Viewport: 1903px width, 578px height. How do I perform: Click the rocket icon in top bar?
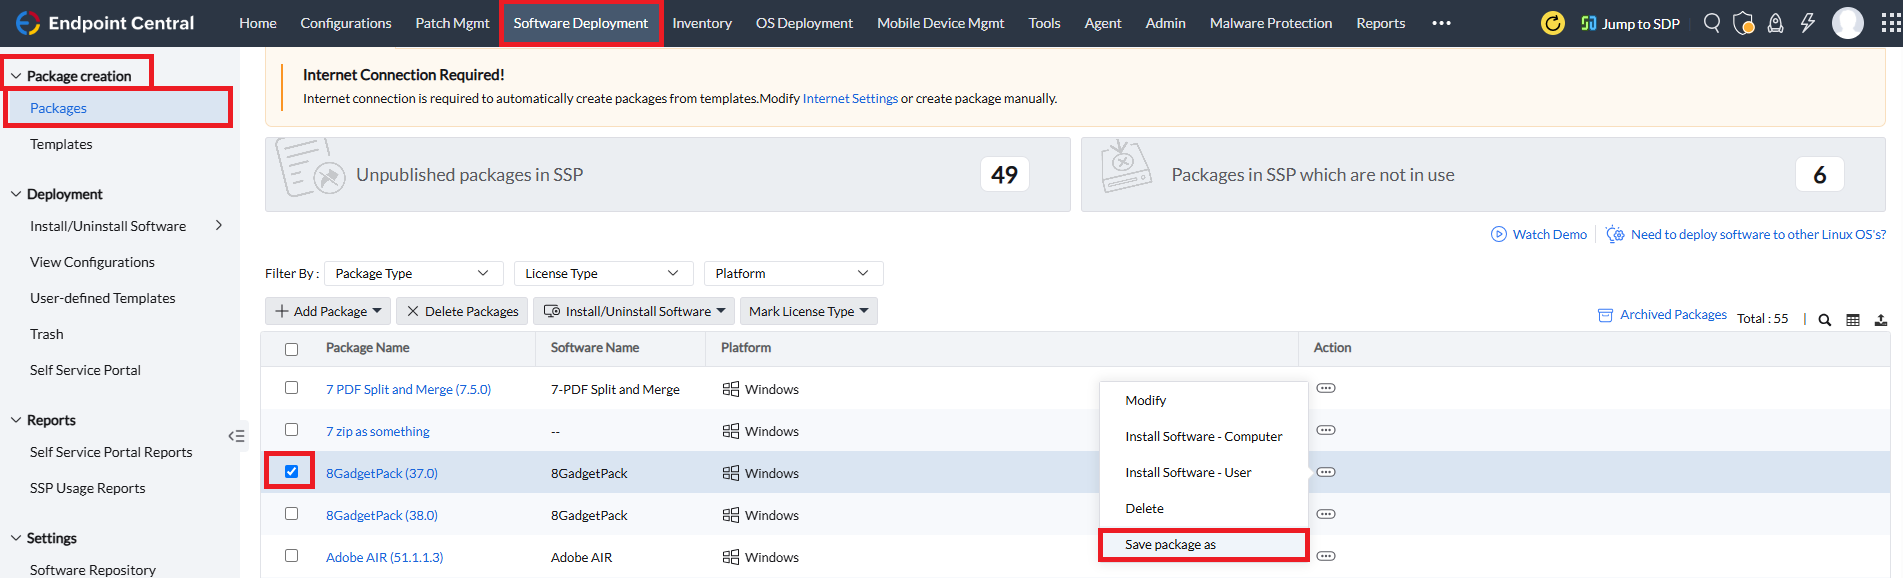tap(1775, 23)
